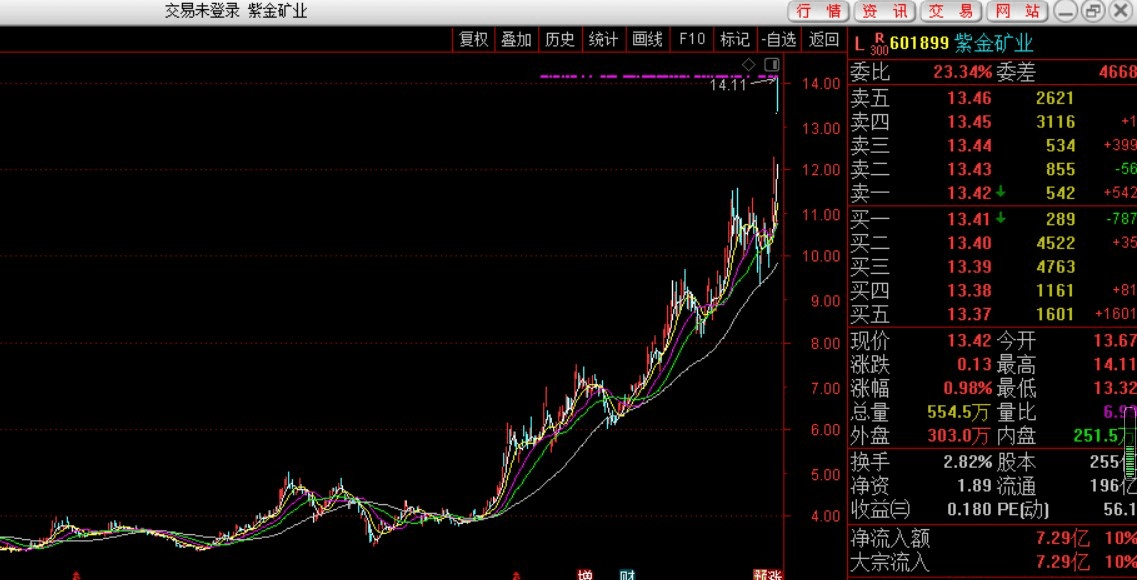Click the 返回 back button
This screenshot has width=1137, height=580.
824,39
